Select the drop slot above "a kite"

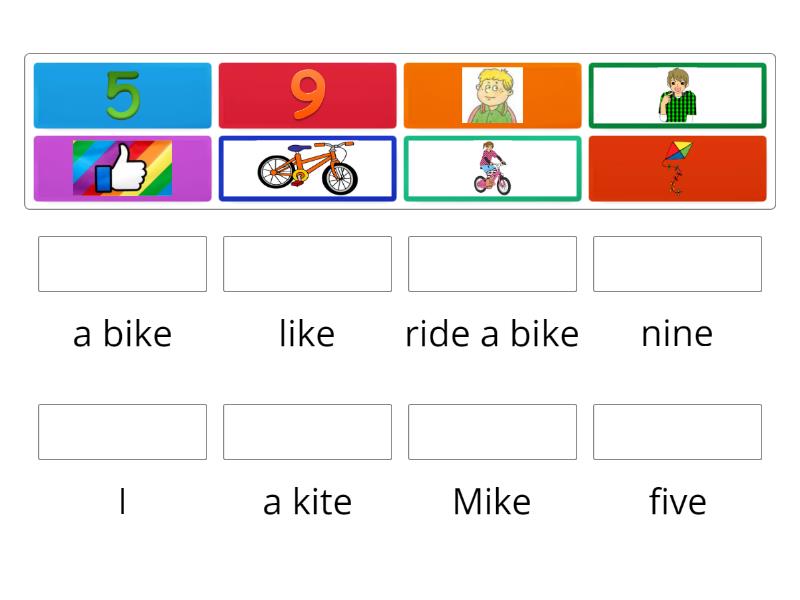click(x=307, y=432)
